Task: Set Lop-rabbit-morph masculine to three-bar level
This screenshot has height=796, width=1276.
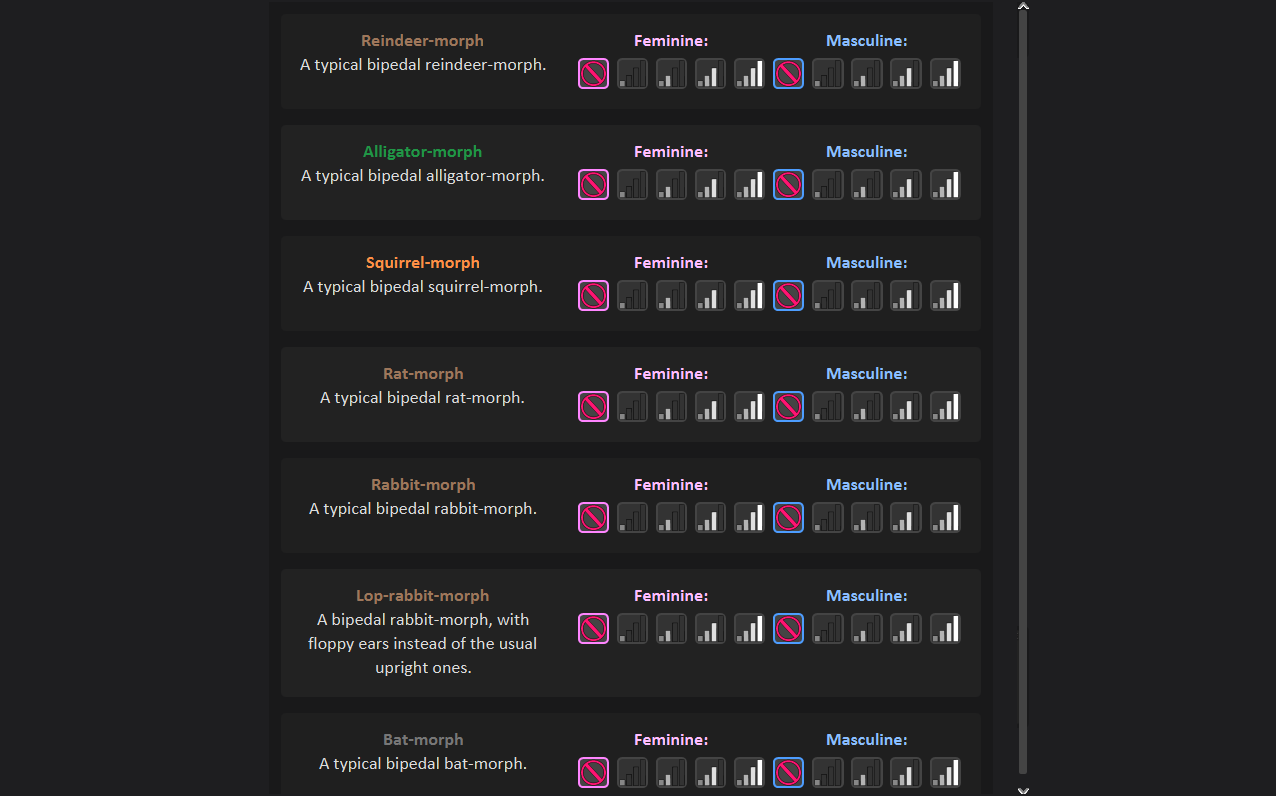Action: [x=906, y=629]
